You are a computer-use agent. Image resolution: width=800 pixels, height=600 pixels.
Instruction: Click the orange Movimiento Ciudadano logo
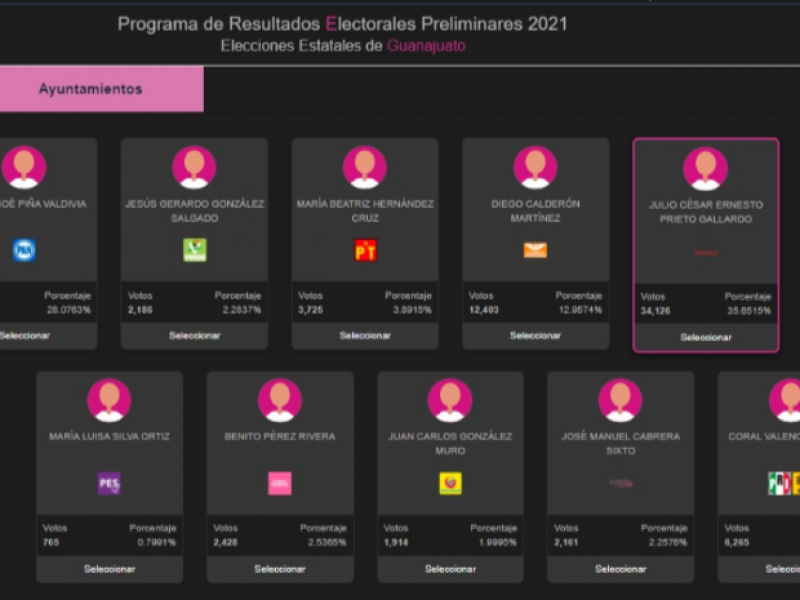[x=535, y=250]
